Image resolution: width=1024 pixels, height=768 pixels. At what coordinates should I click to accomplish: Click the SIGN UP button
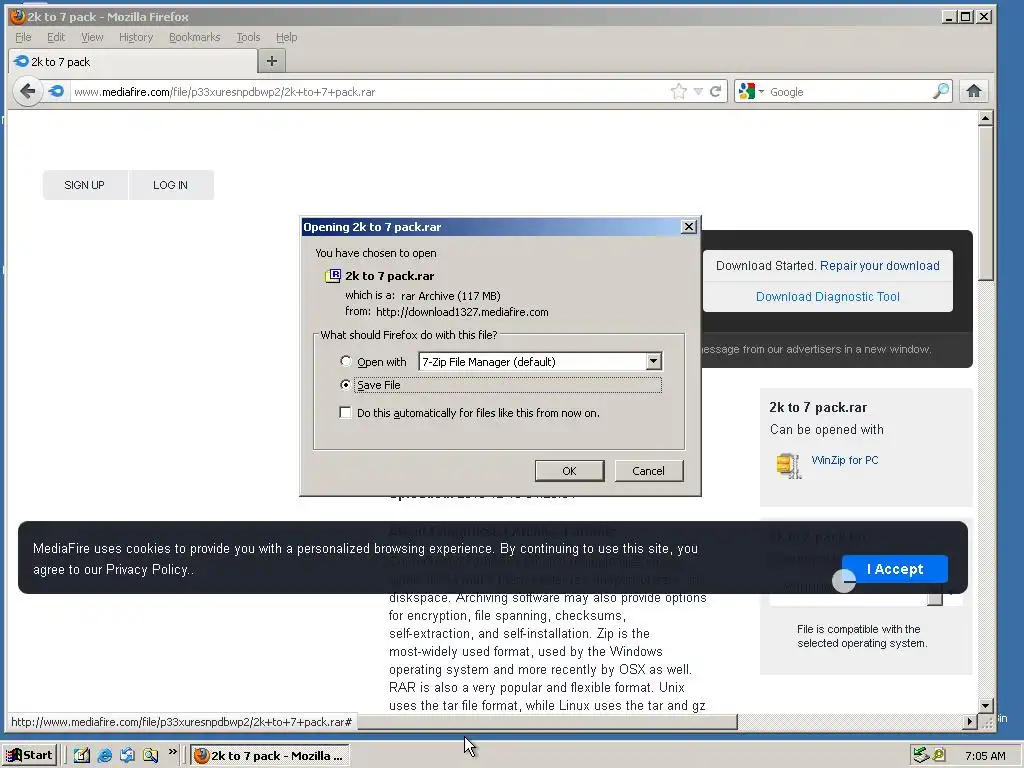coord(85,185)
